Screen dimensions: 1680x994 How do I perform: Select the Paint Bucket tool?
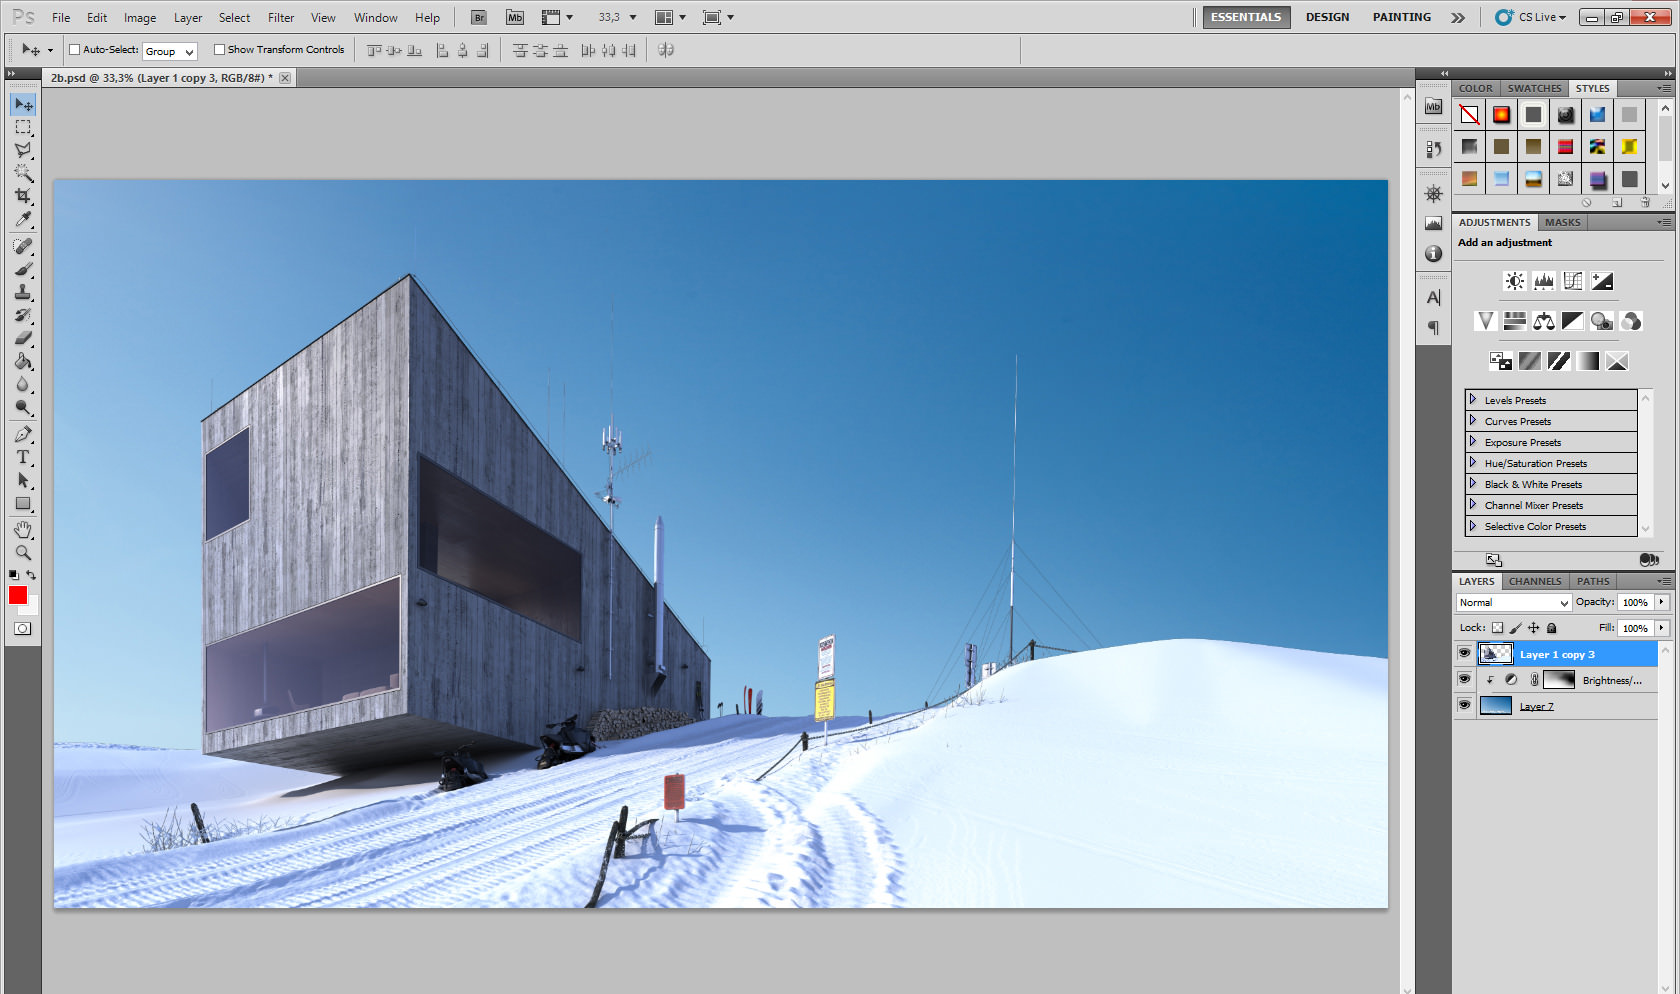[x=23, y=361]
